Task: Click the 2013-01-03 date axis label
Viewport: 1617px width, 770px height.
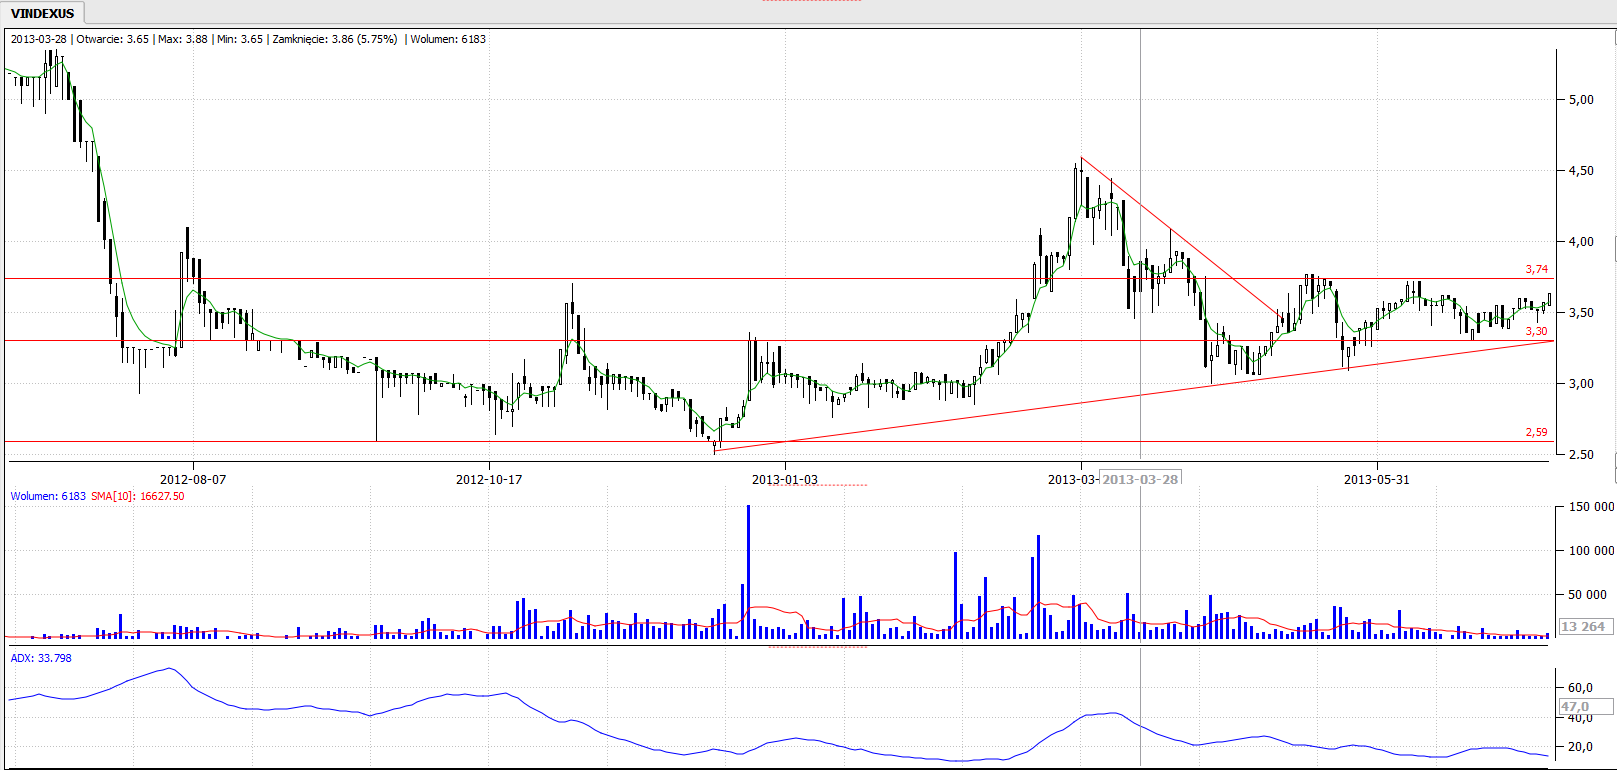Action: 785,479
